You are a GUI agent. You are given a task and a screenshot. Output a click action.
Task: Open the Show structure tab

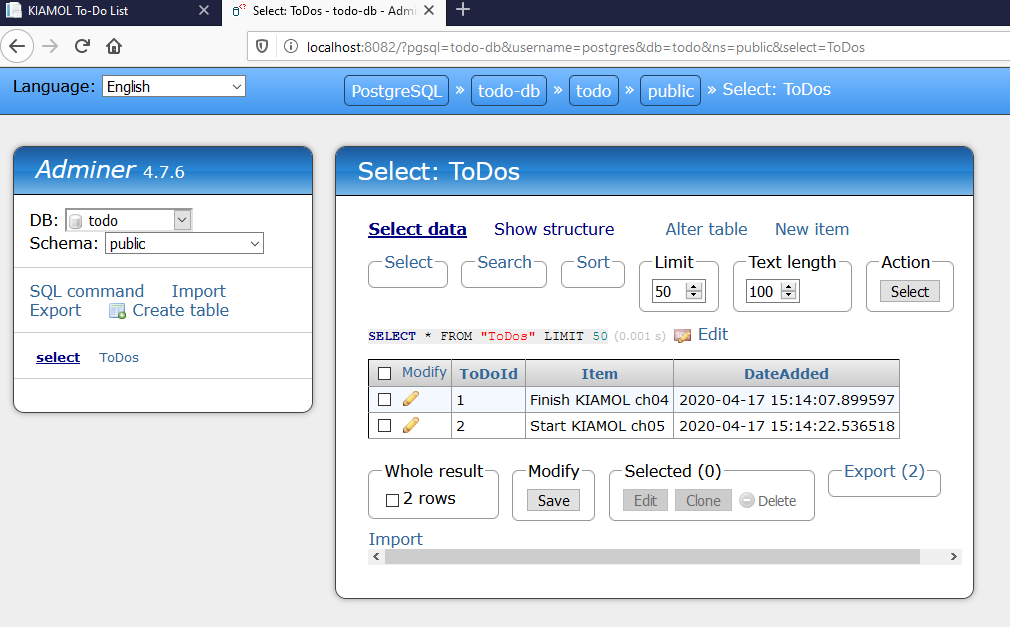[x=554, y=229]
